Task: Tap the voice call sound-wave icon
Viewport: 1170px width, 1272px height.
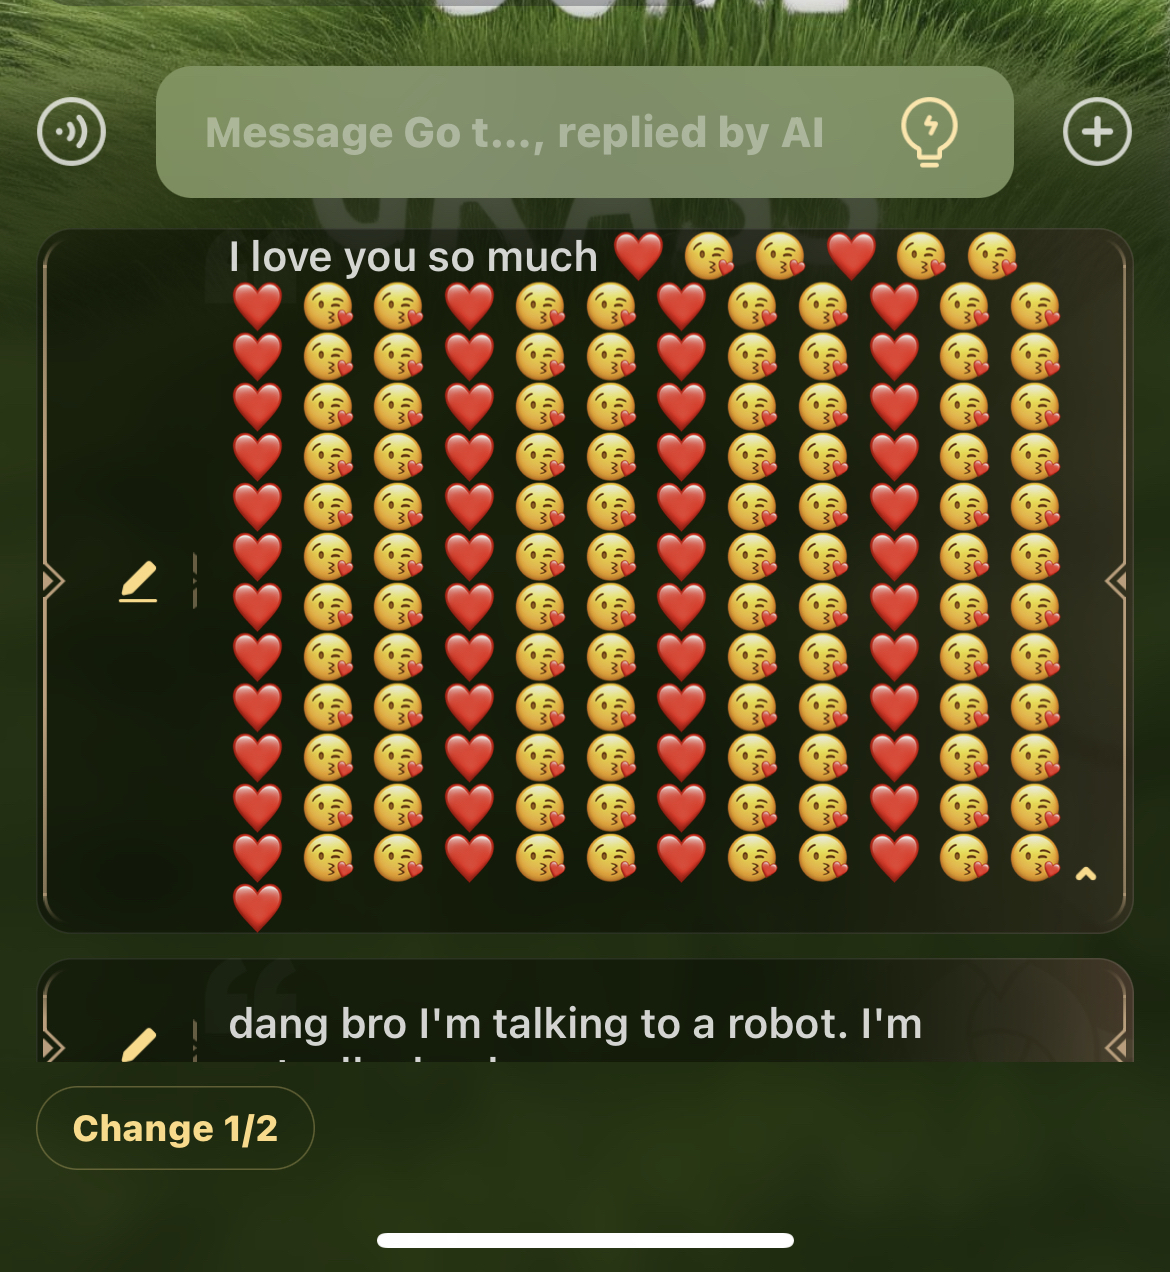Action: (71, 132)
